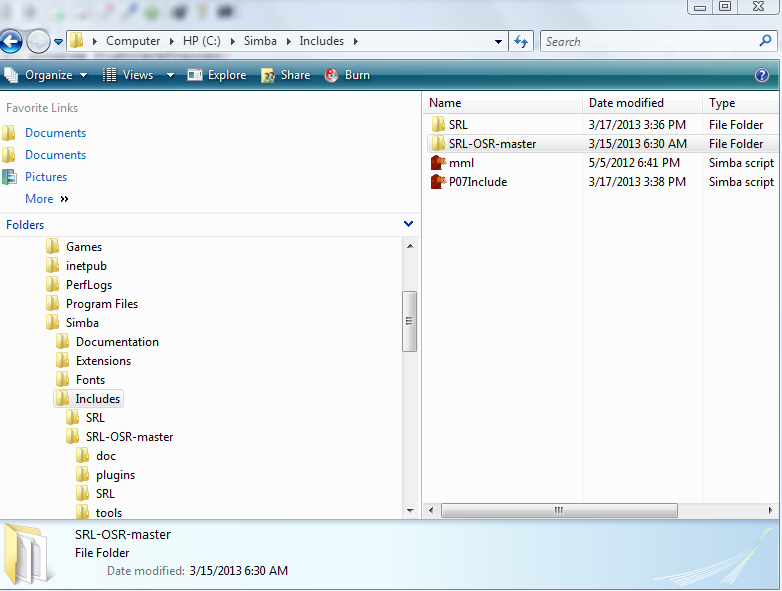Click the tree scrollbar down arrow
Screen dimensions: 782x591
(410, 510)
